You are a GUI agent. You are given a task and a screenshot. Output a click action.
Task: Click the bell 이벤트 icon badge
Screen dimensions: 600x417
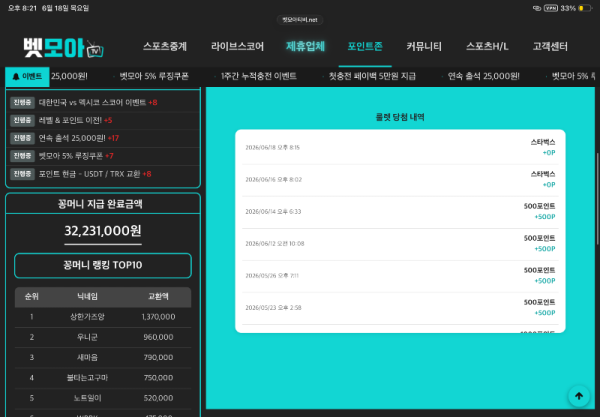(27, 77)
